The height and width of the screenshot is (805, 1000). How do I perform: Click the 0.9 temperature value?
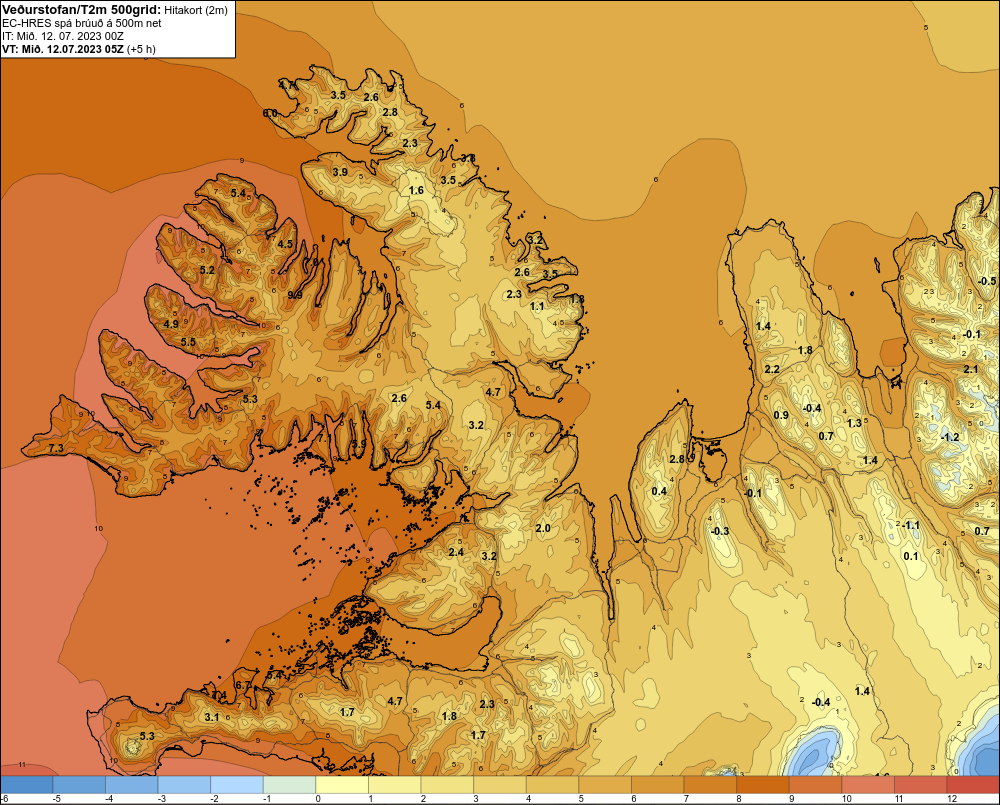(781, 415)
